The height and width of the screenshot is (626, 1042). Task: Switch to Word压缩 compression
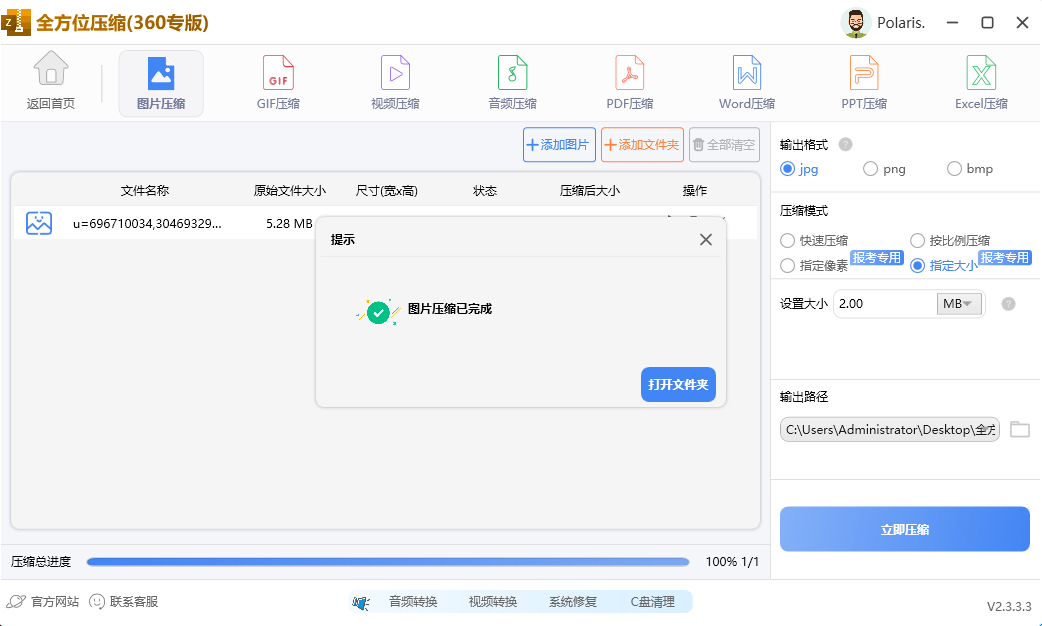point(746,82)
